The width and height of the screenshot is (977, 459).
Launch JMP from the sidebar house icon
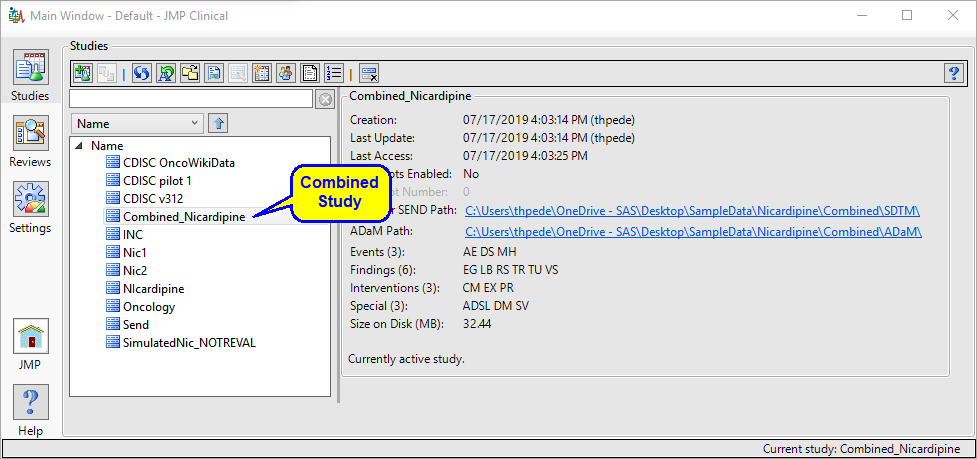click(30, 337)
